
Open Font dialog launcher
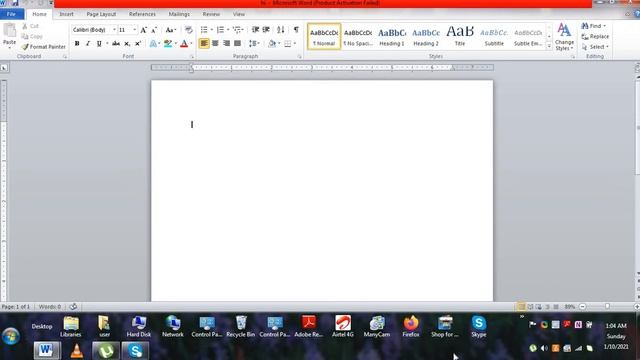191,56
